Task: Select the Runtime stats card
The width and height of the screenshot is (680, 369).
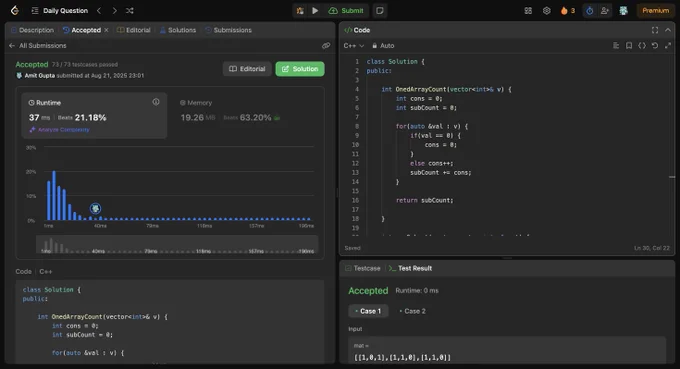Action: point(94,115)
